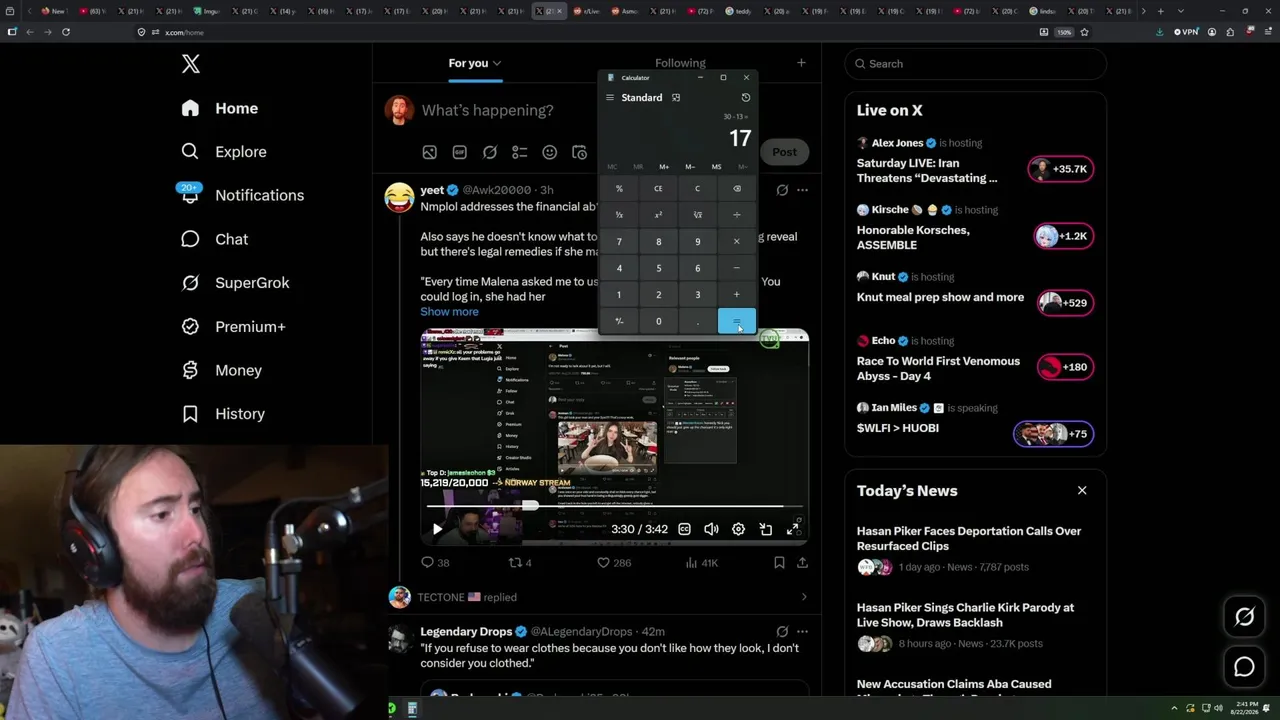
Task: Bookmark the yeet post
Action: (x=779, y=563)
